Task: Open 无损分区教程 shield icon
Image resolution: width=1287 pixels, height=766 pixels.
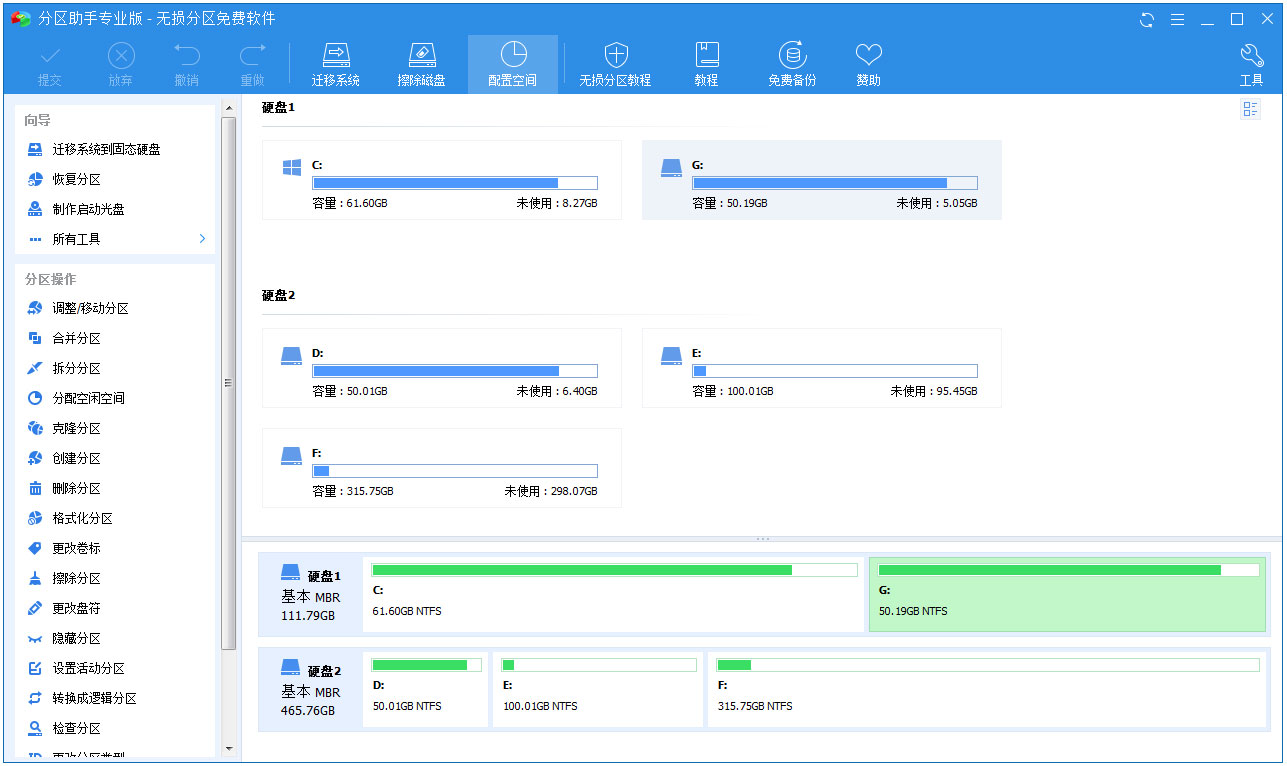Action: pyautogui.click(x=615, y=56)
